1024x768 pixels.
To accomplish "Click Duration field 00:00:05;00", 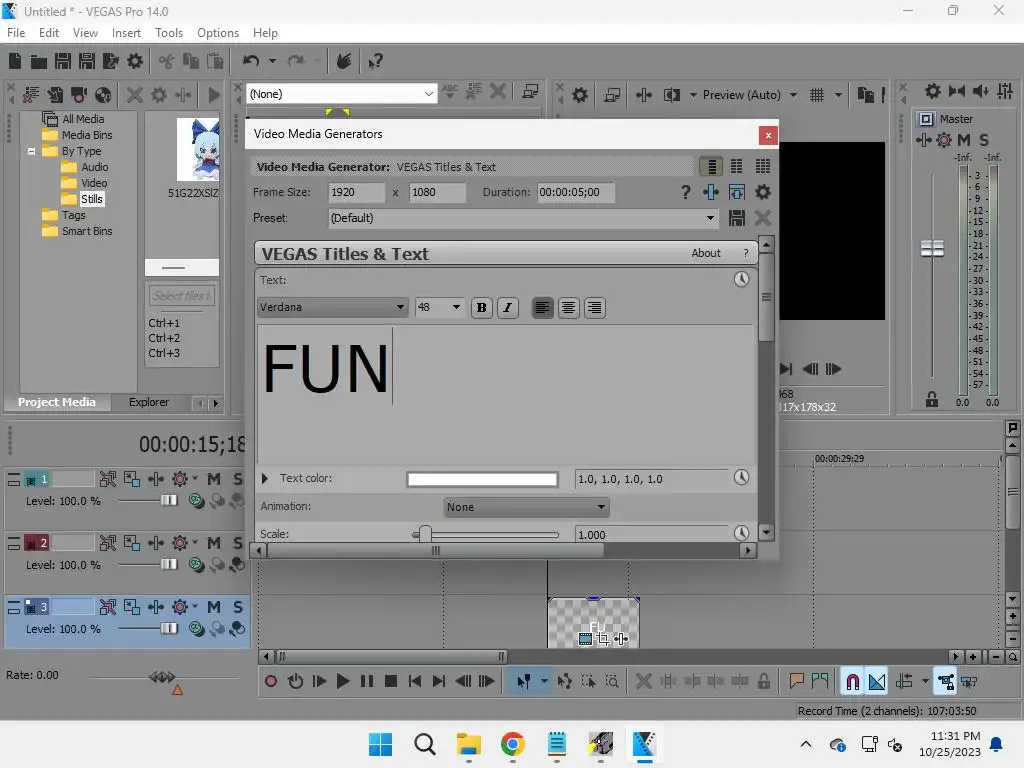I will (575, 193).
